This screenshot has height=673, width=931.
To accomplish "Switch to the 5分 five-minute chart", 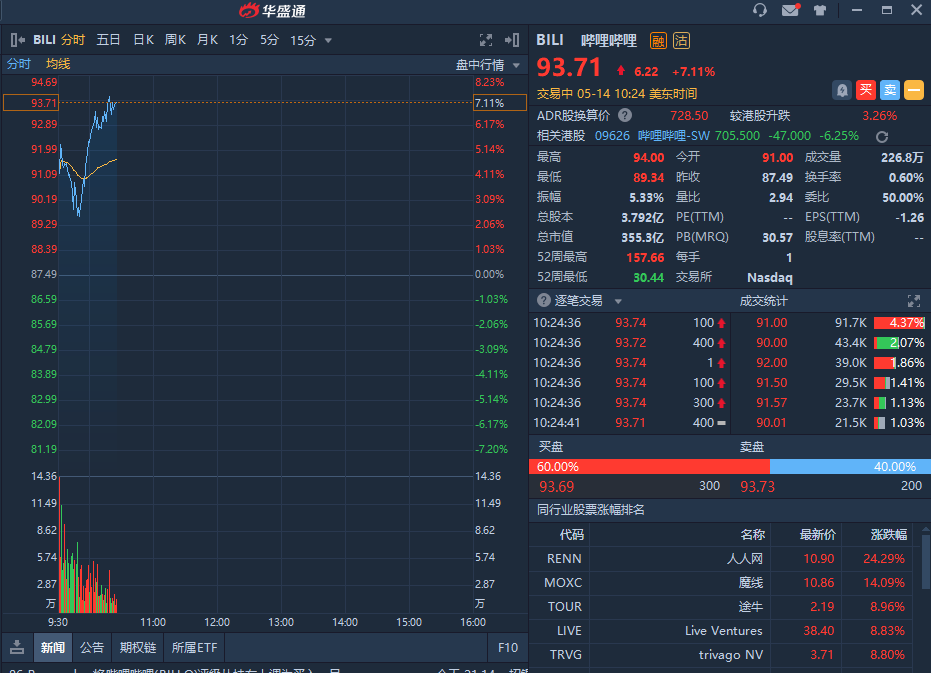I will 269,40.
